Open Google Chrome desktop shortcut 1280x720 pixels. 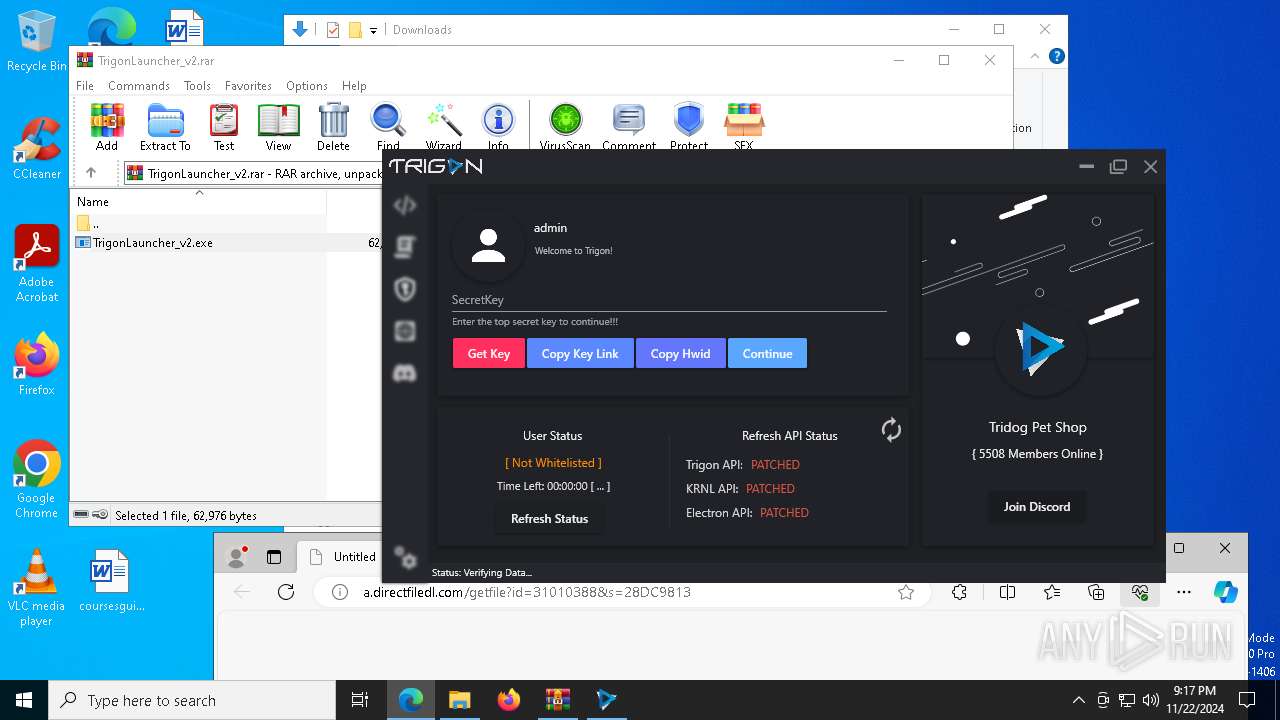pos(37,480)
